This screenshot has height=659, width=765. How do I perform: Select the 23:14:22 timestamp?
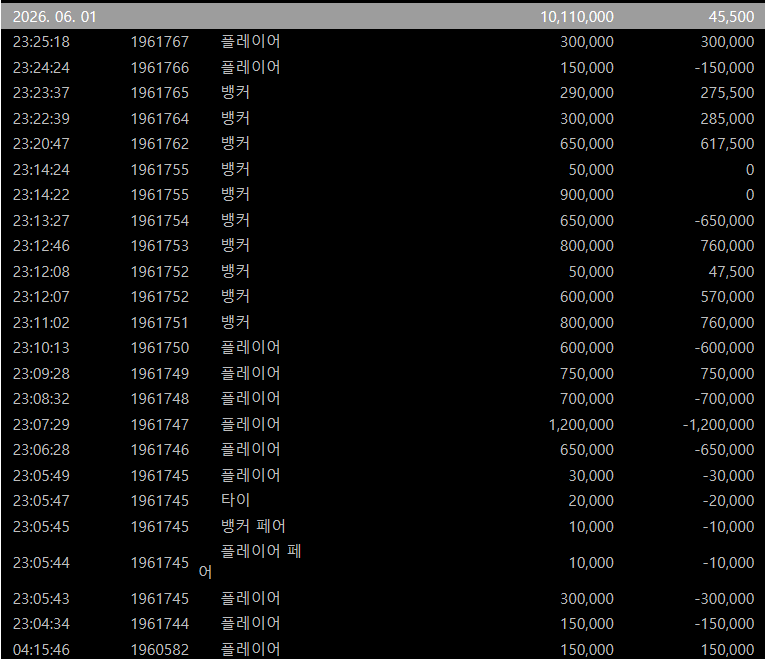click(x=41, y=195)
